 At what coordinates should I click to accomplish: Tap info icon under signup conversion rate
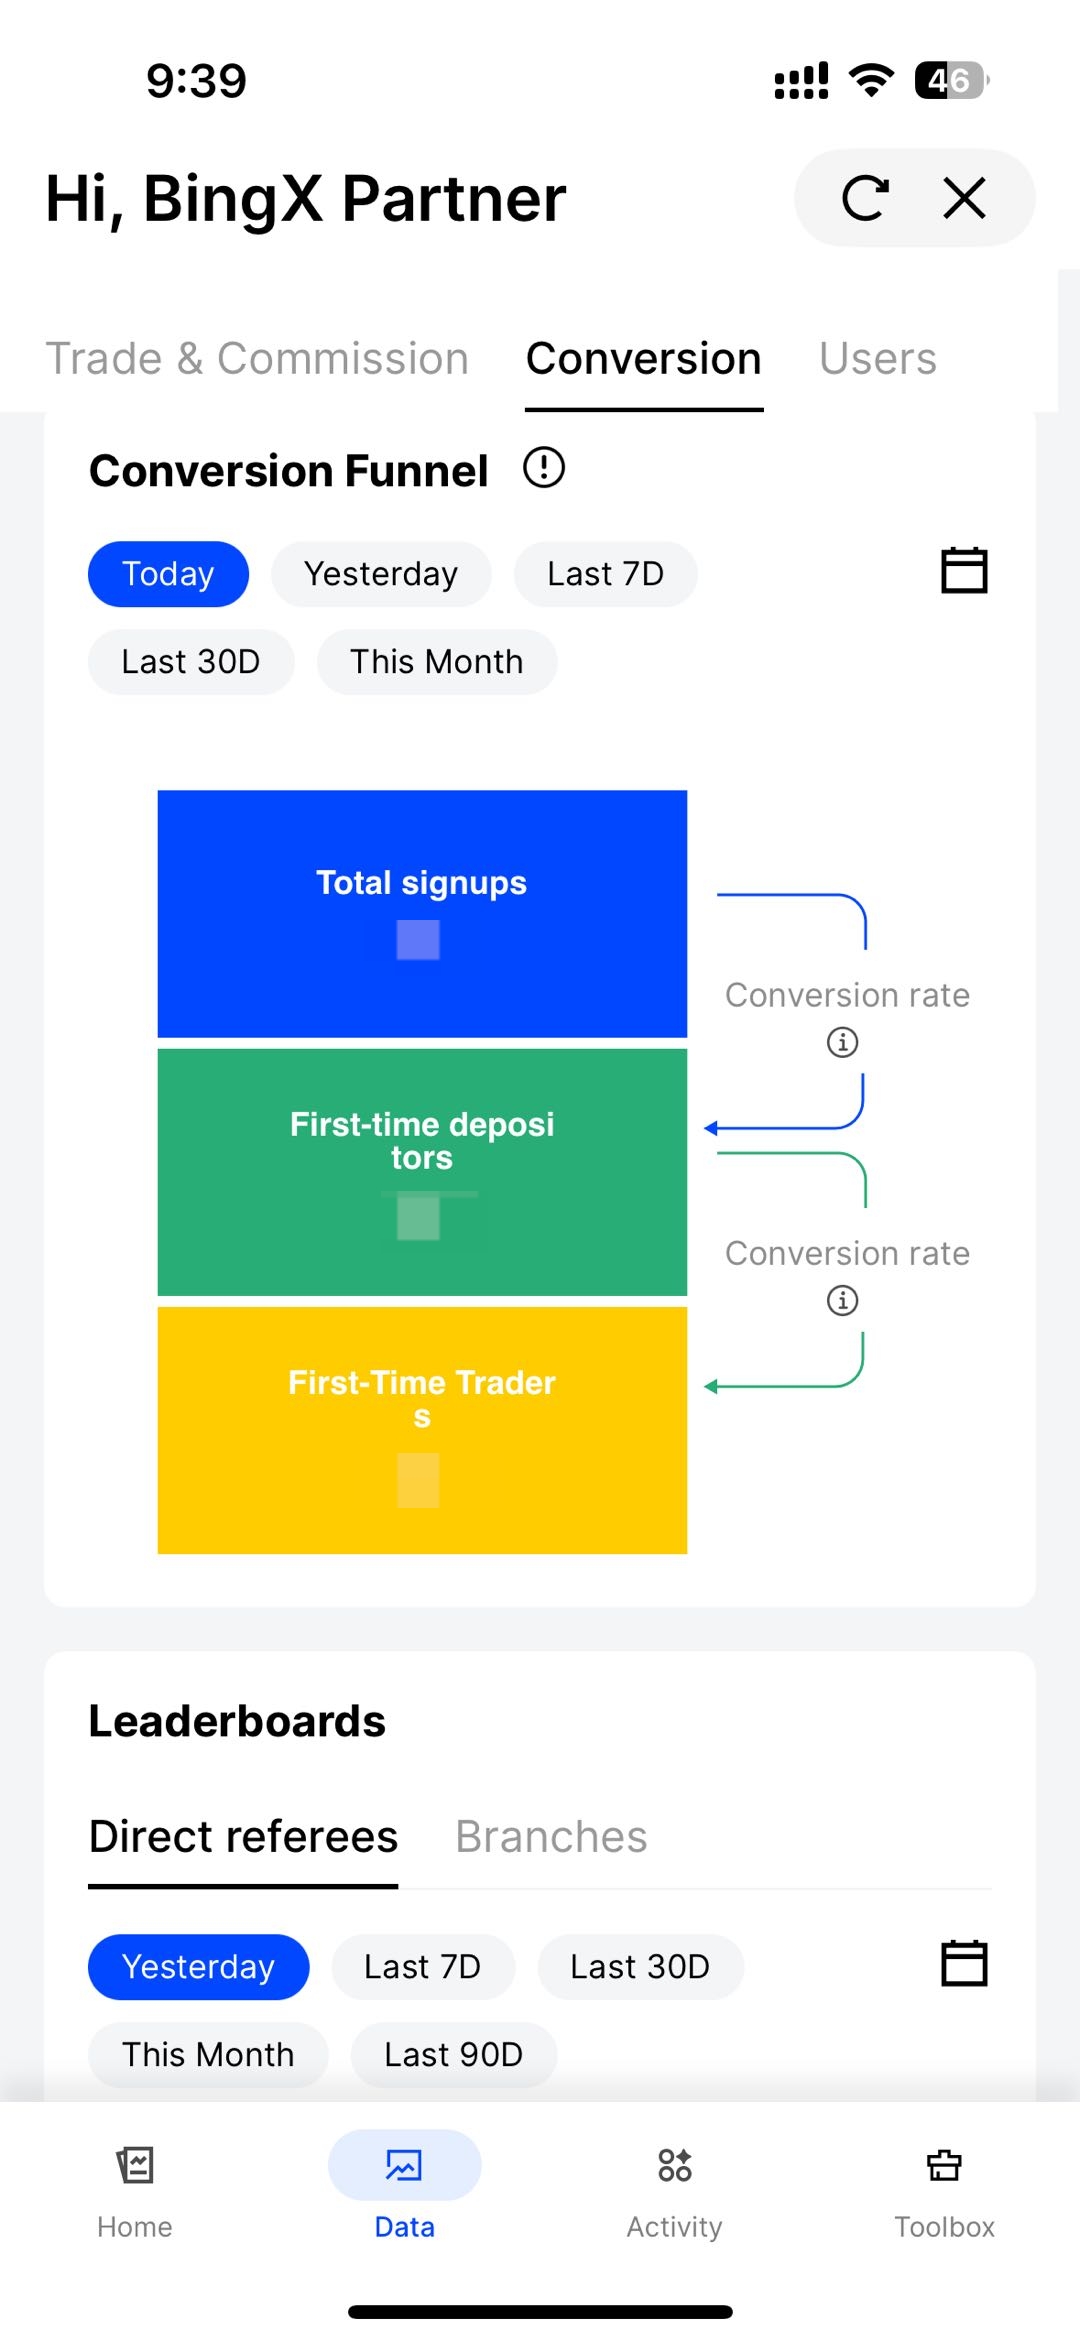842,1042
